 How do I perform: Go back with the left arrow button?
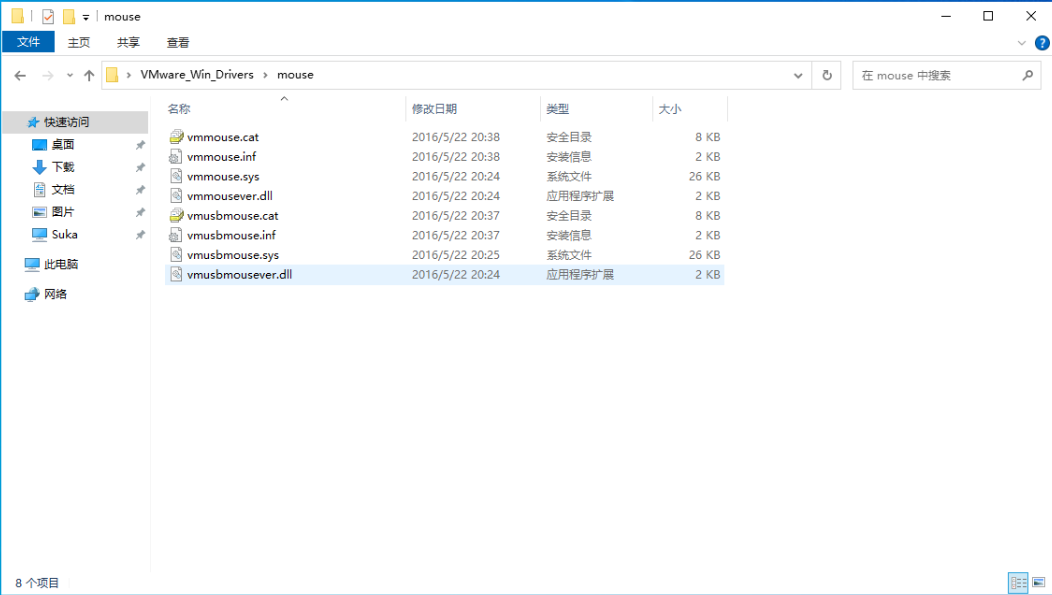20,75
